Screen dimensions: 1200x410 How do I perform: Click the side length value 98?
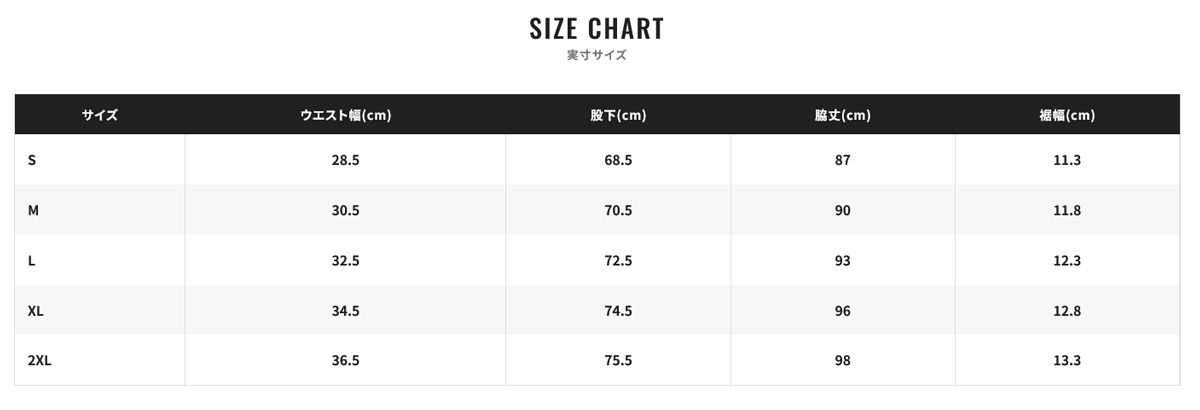(843, 360)
